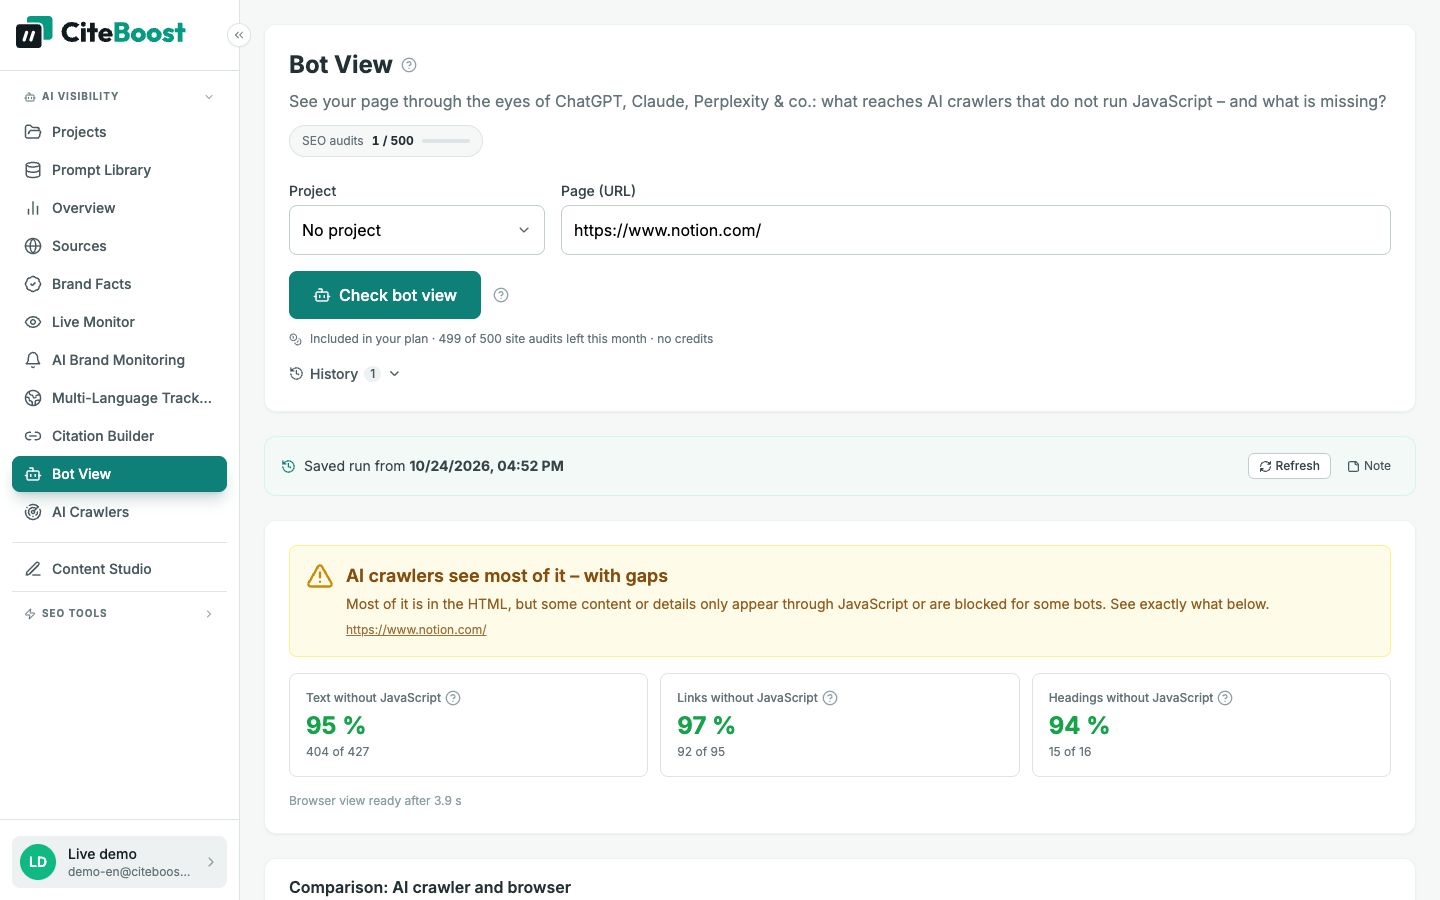Open AI Crawlers page
Viewport: 1440px width, 900px height.
(119, 512)
